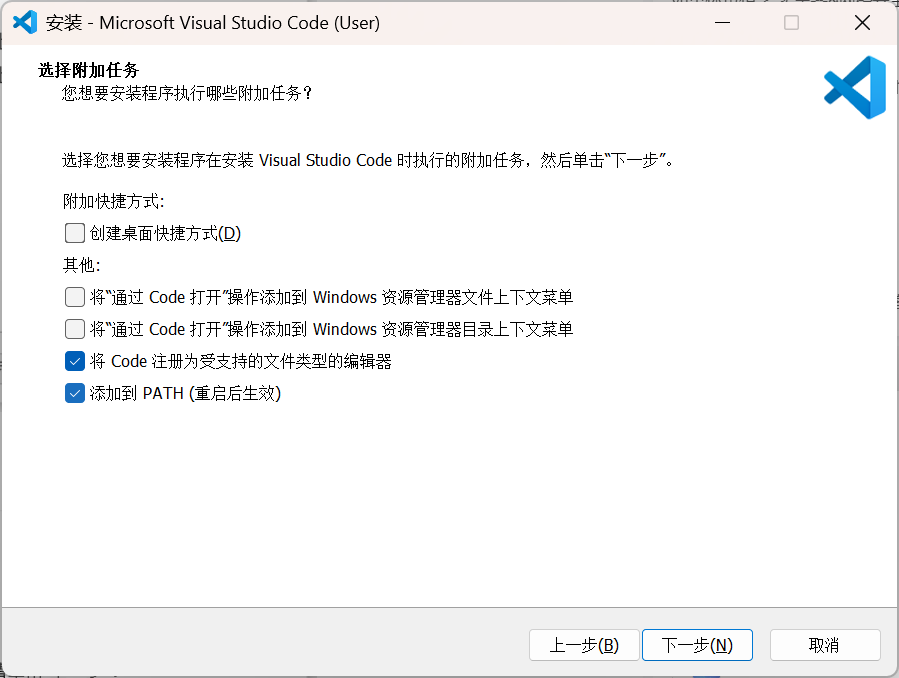This screenshot has width=899, height=678.
Task: Proceed with 下一步(N) button
Action: (x=697, y=645)
